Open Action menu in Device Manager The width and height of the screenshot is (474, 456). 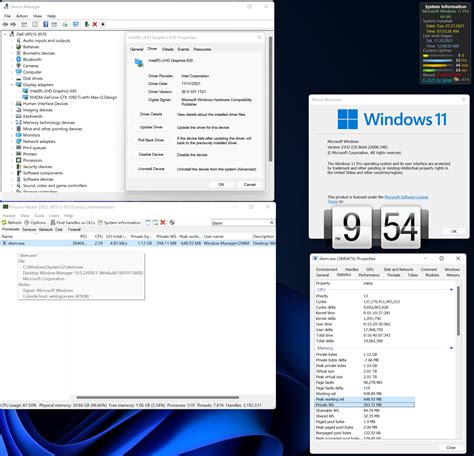(x=22, y=16)
